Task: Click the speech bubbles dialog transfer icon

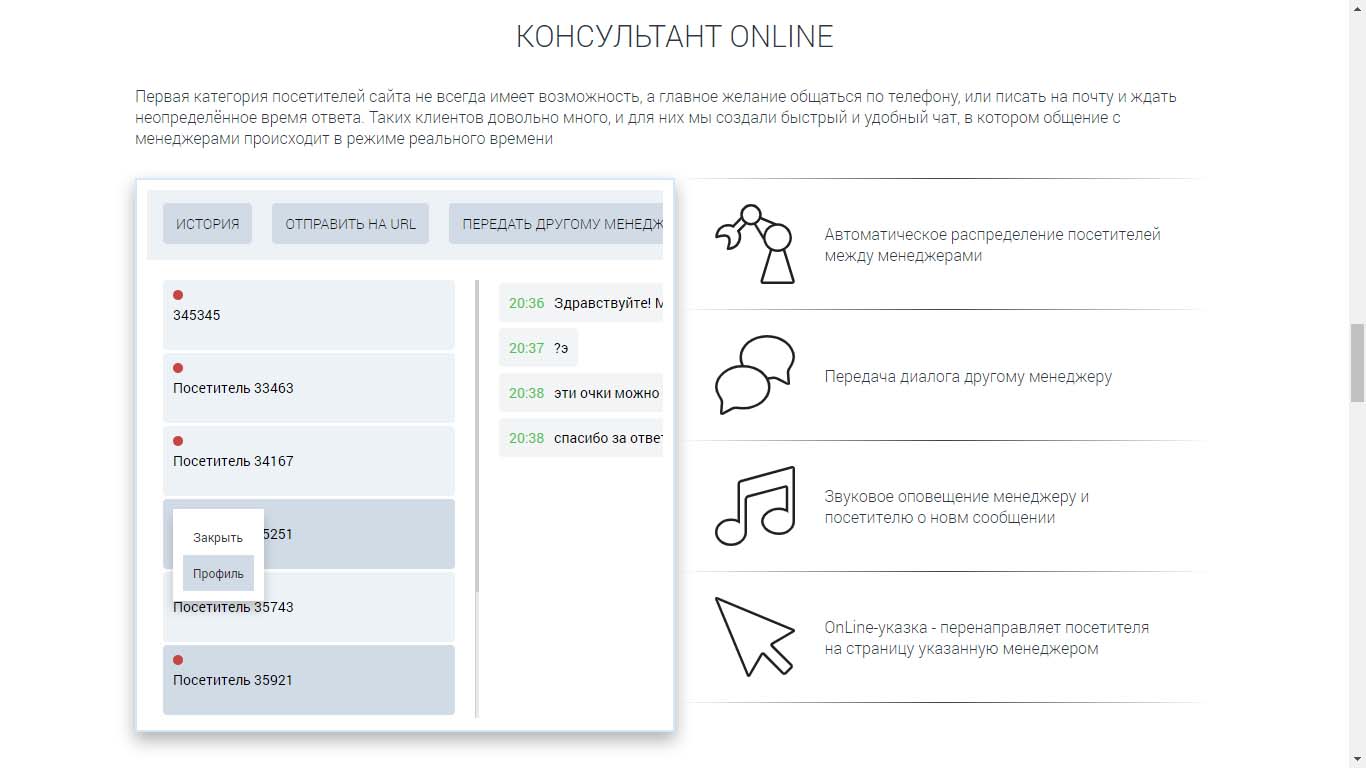Action: click(755, 375)
